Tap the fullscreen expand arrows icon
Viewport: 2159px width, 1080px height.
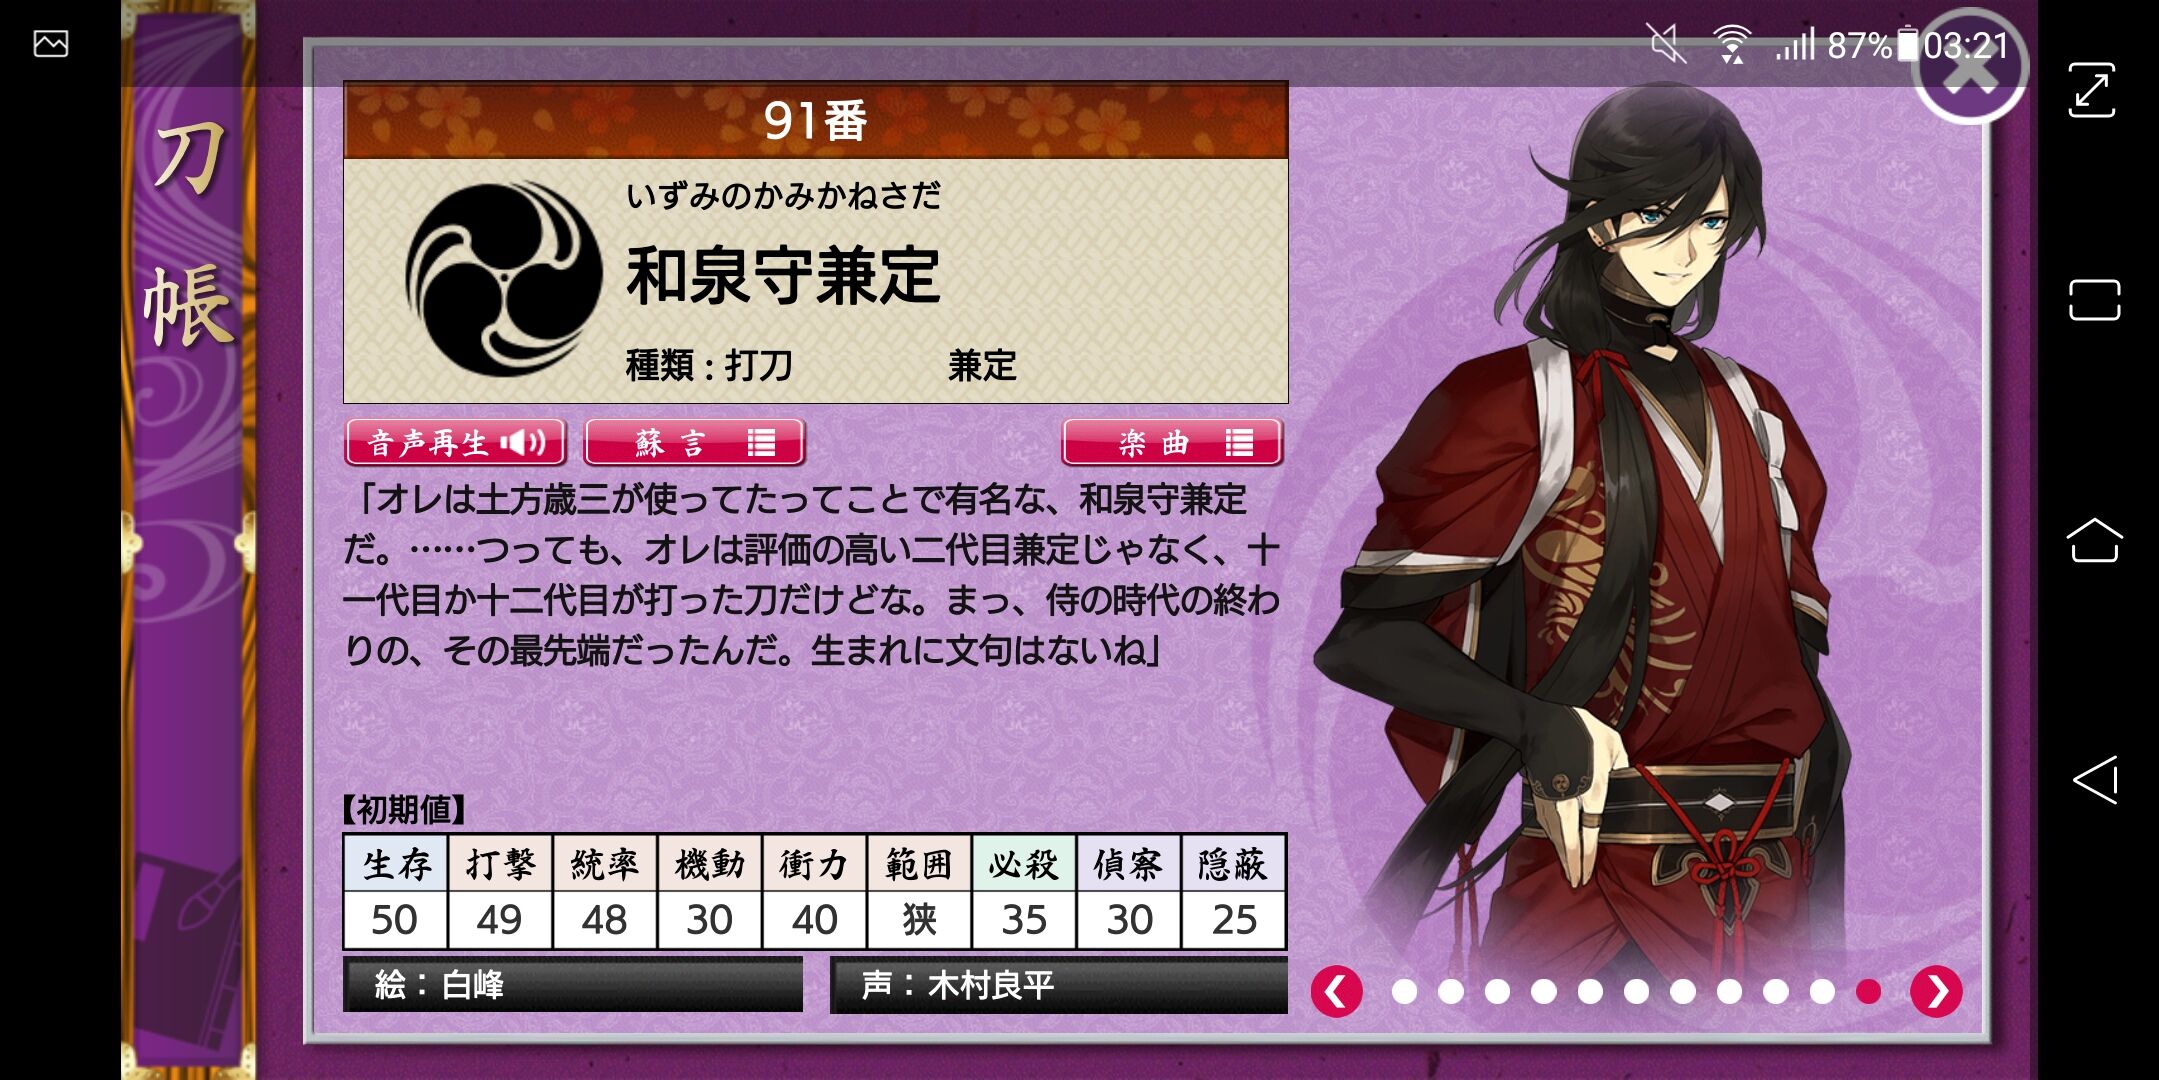click(2091, 90)
